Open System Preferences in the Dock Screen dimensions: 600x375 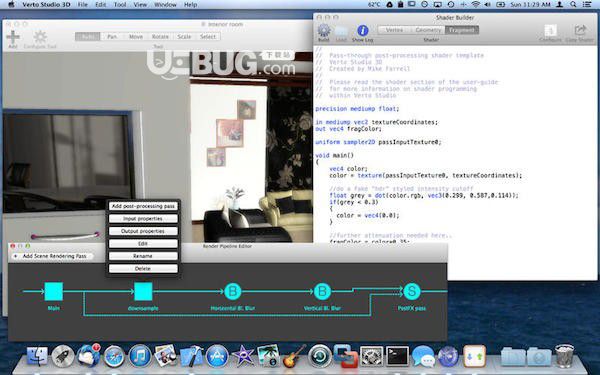pos(372,356)
